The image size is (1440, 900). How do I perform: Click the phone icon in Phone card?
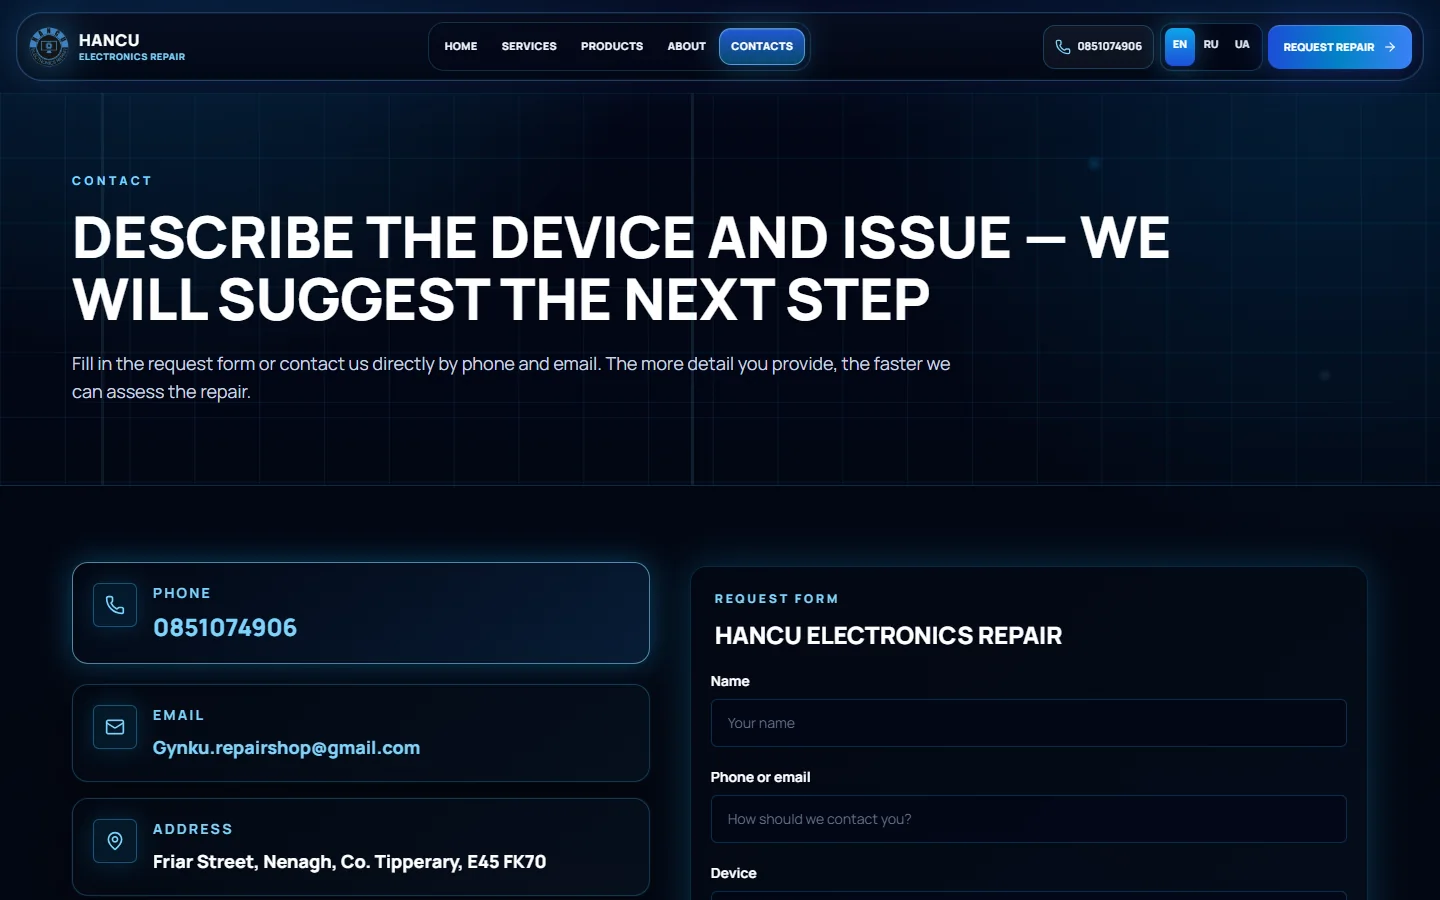[x=115, y=605]
